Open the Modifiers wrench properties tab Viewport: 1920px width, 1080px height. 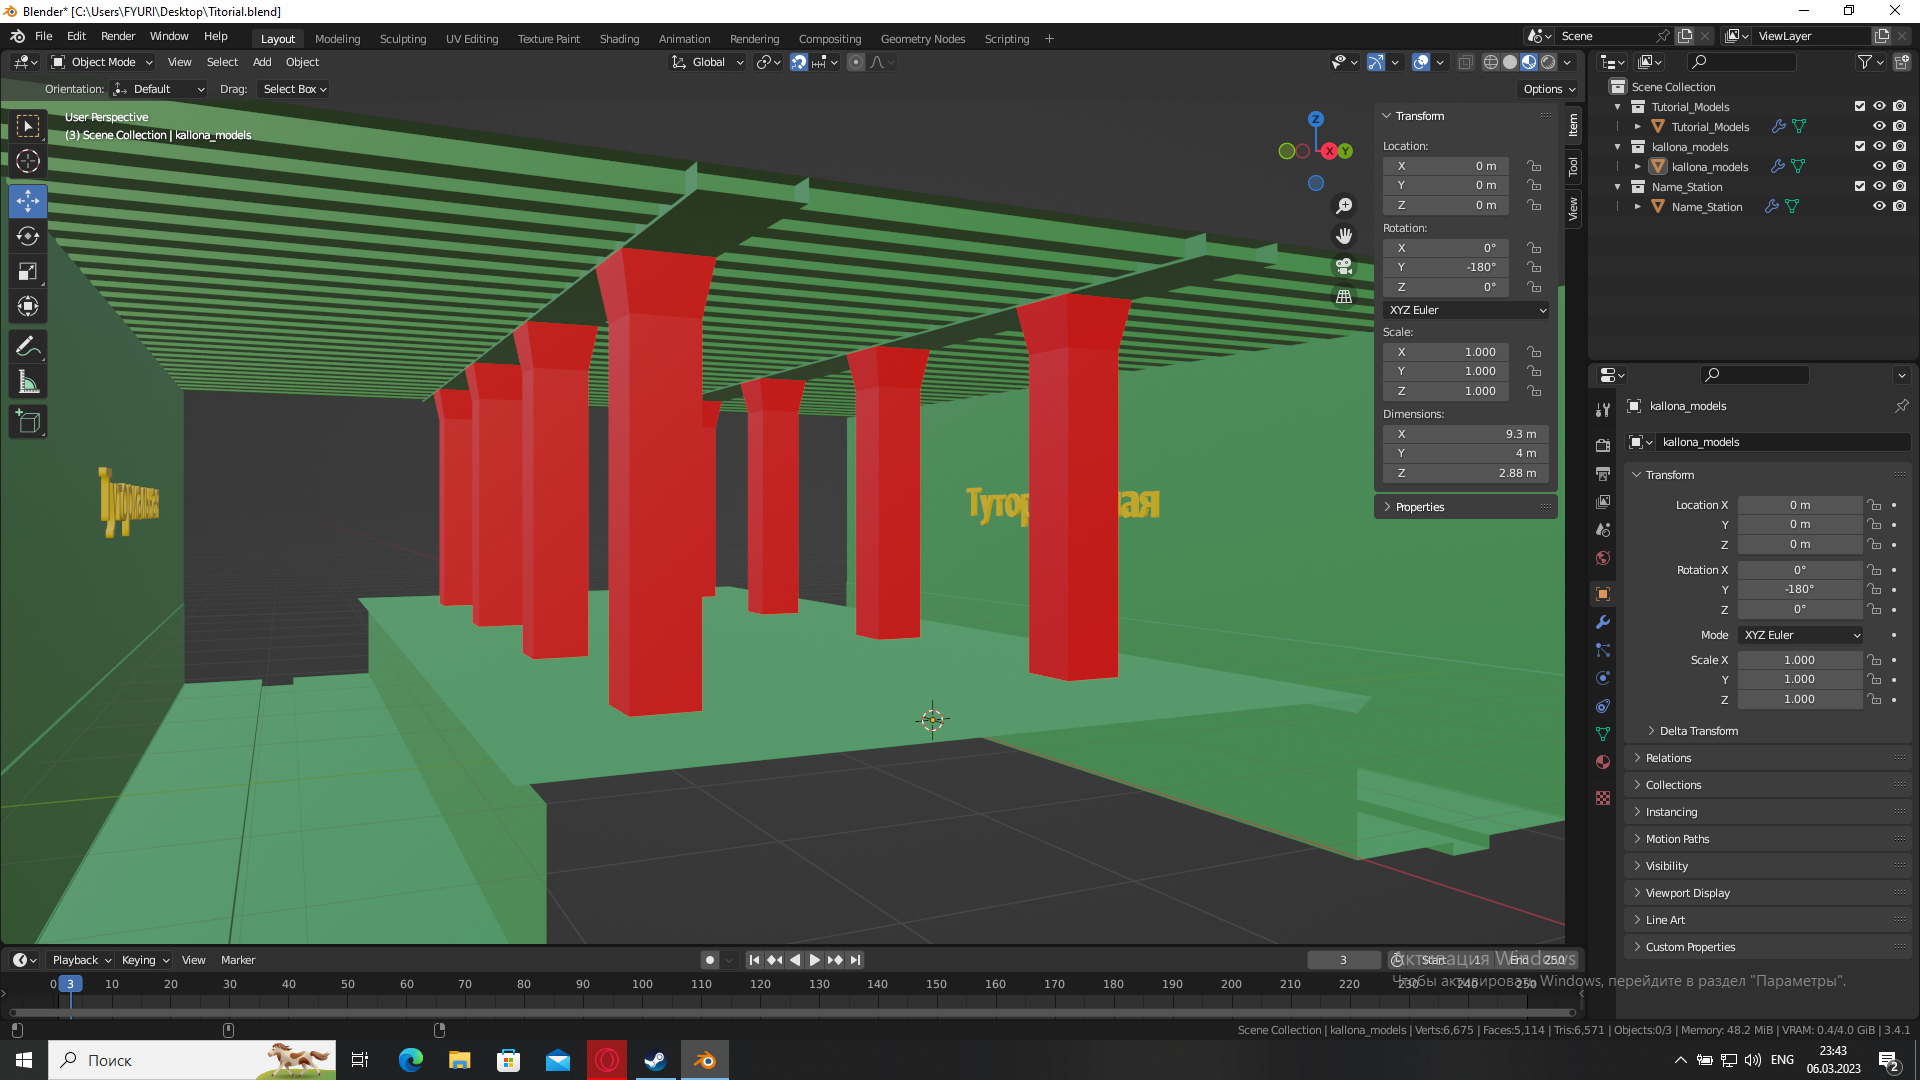(x=1603, y=622)
